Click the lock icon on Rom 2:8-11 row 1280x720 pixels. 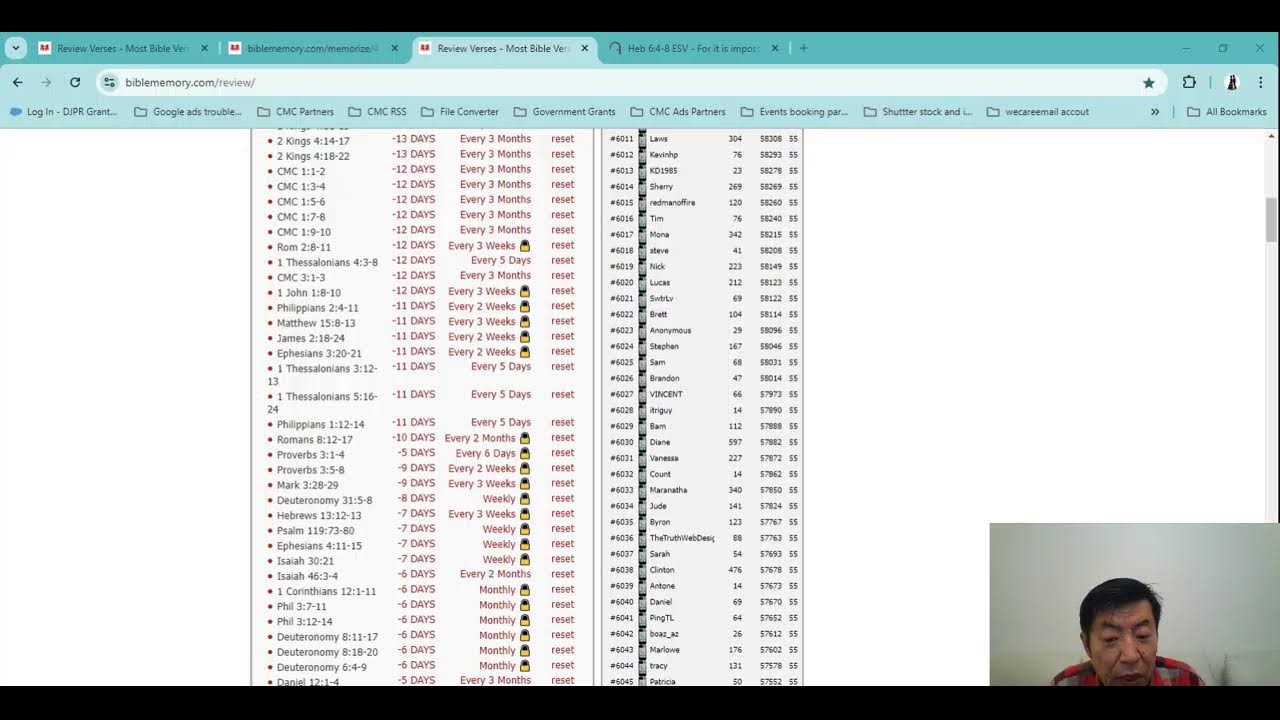click(524, 246)
